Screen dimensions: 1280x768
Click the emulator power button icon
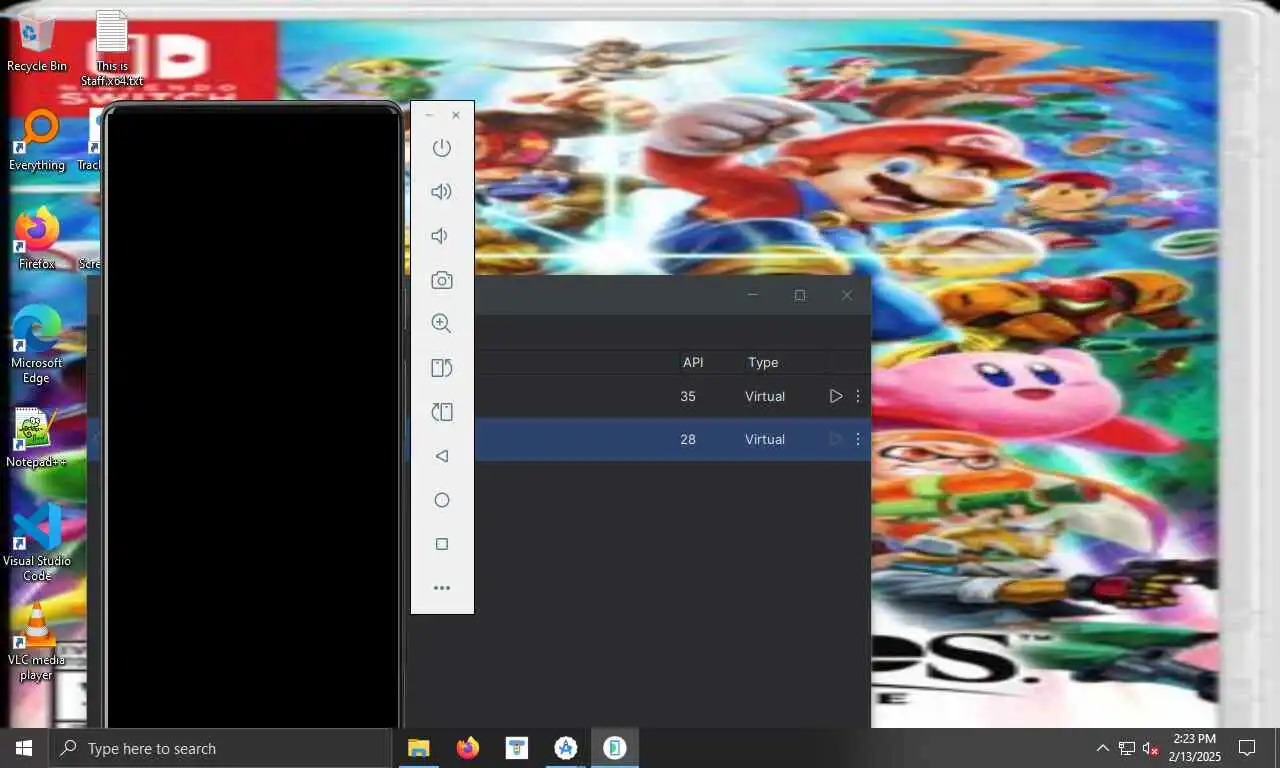point(441,148)
